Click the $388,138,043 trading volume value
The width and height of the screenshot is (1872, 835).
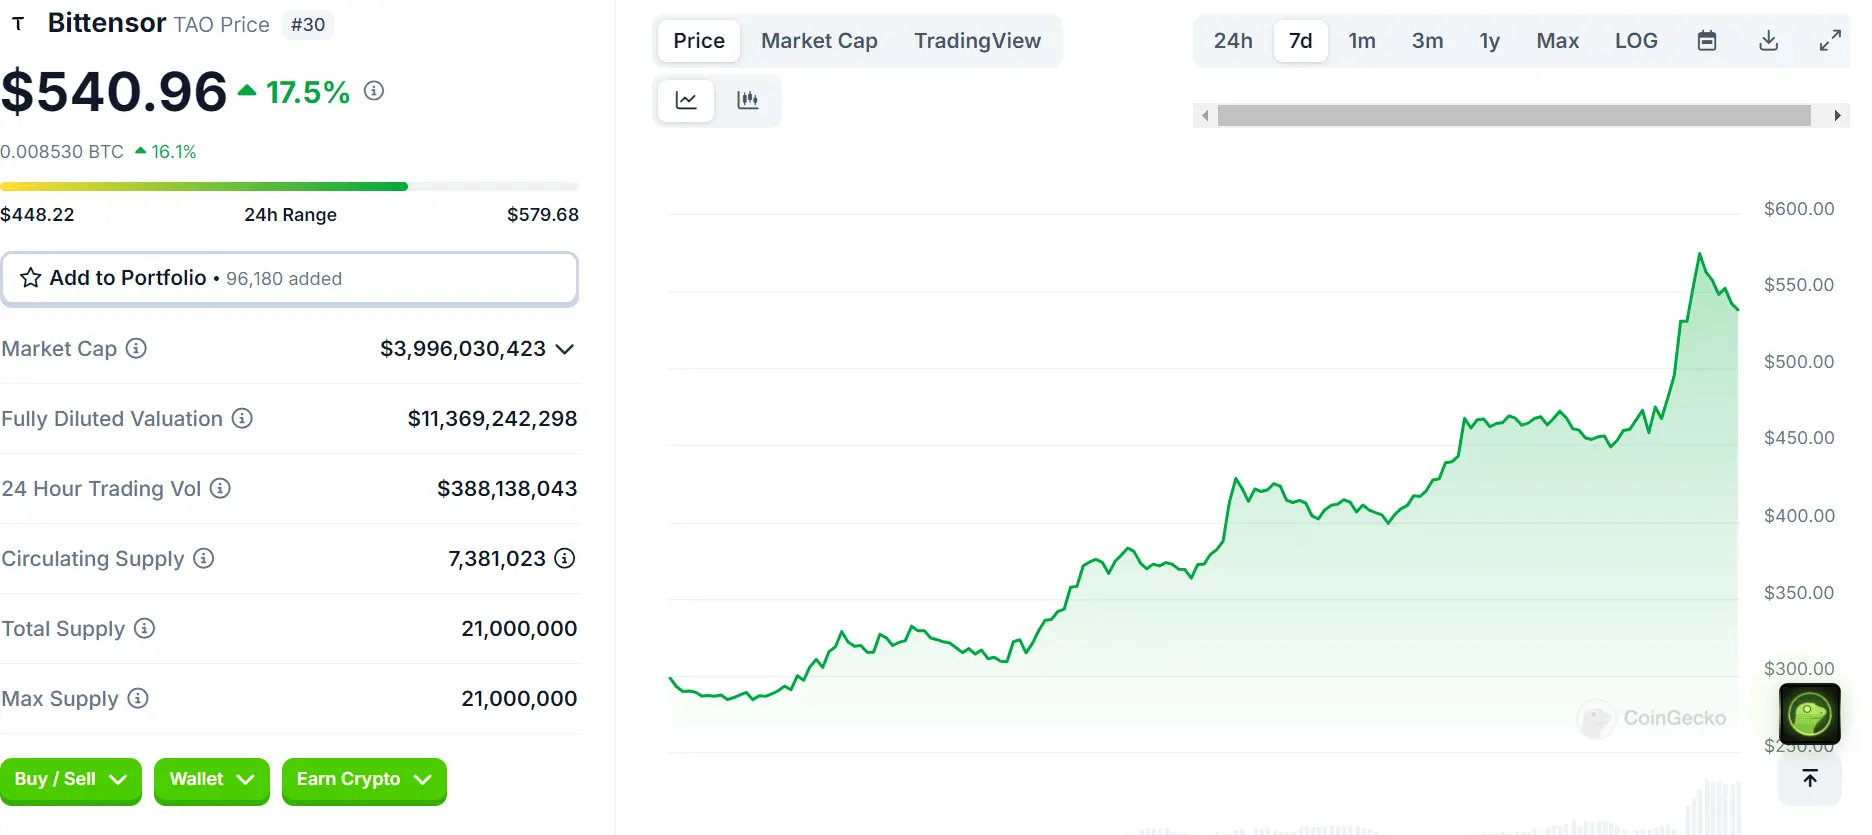507,489
